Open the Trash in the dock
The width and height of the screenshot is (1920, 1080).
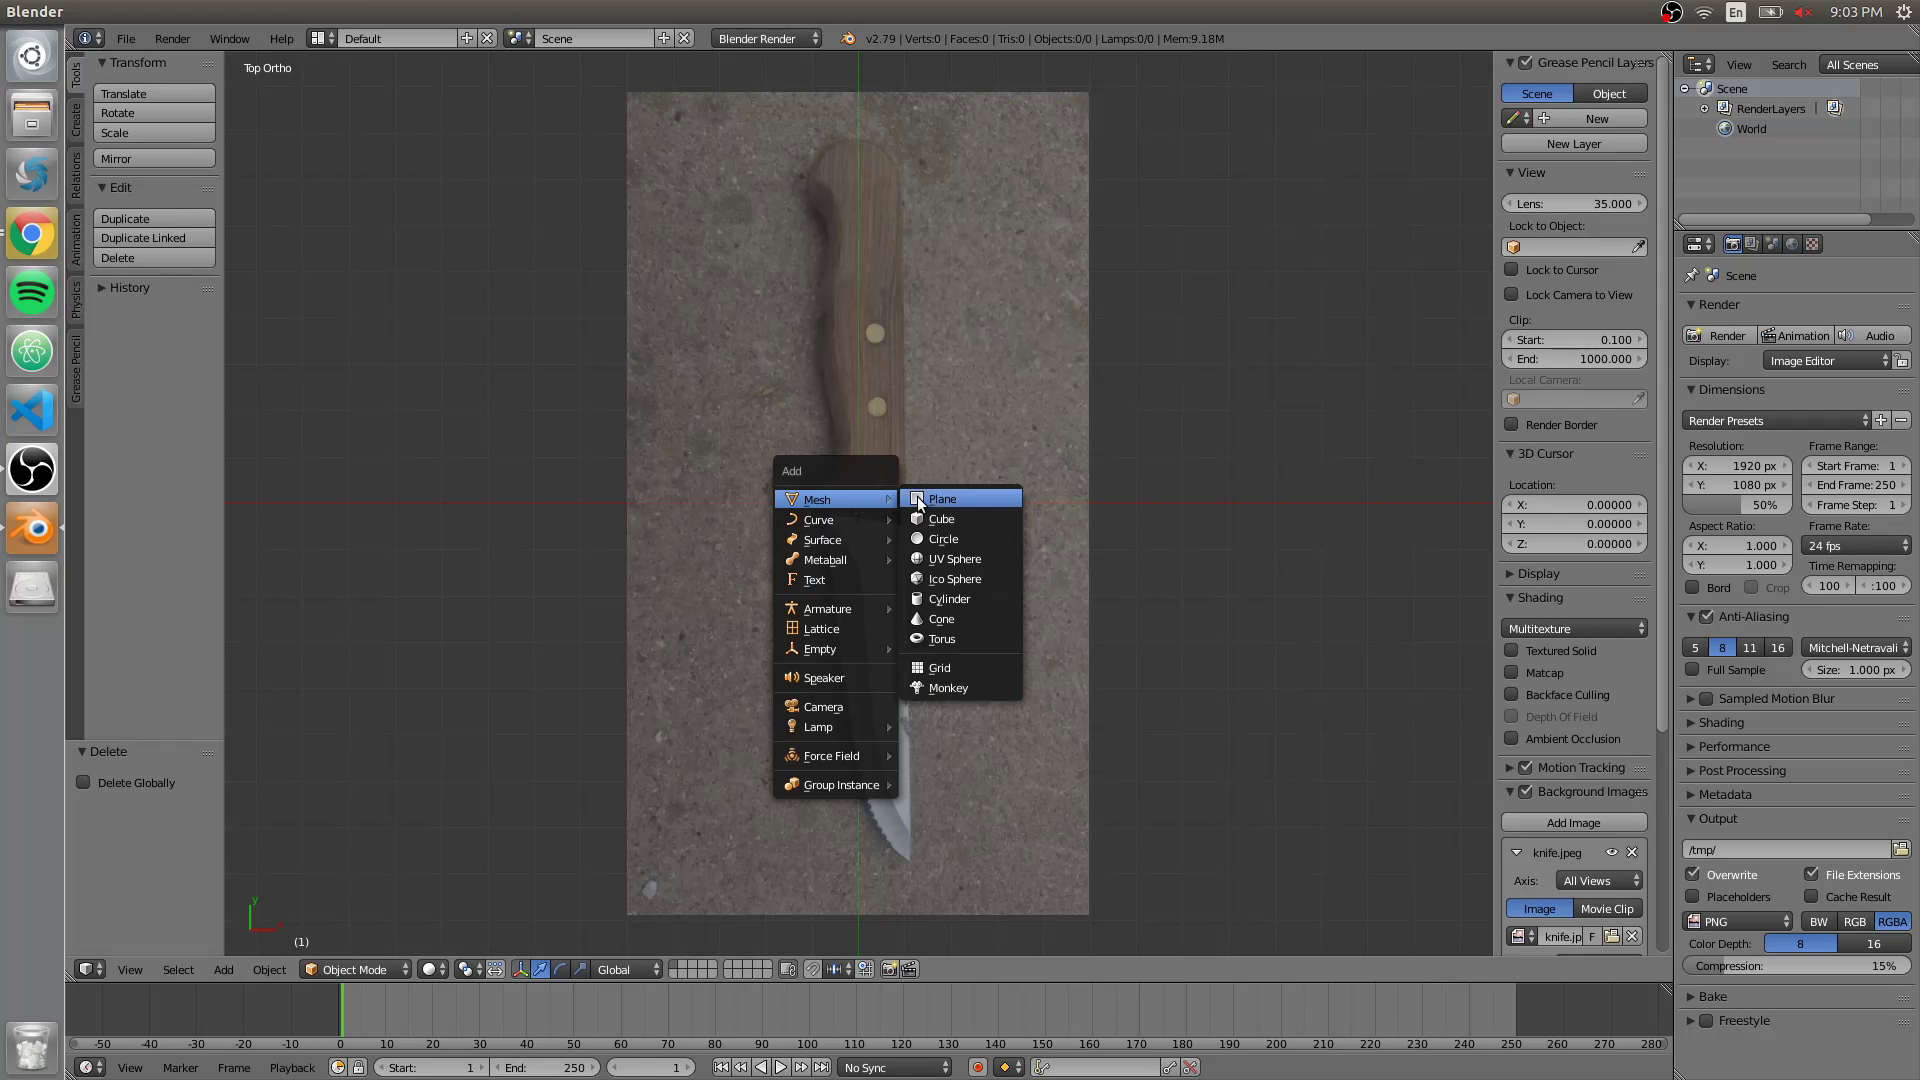coord(32,1047)
